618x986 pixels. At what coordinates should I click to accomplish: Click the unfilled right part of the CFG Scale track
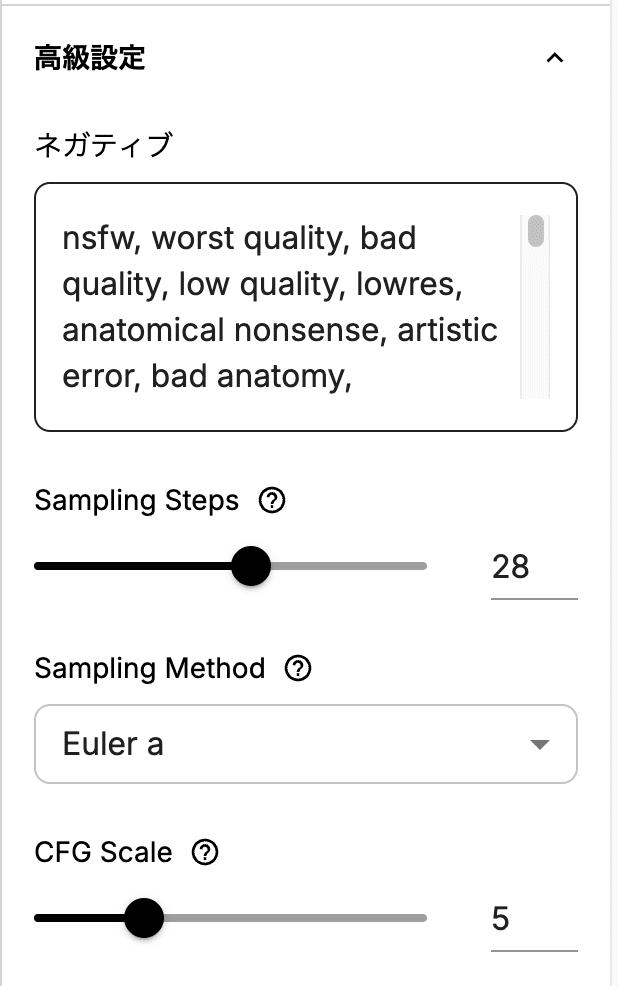click(300, 918)
